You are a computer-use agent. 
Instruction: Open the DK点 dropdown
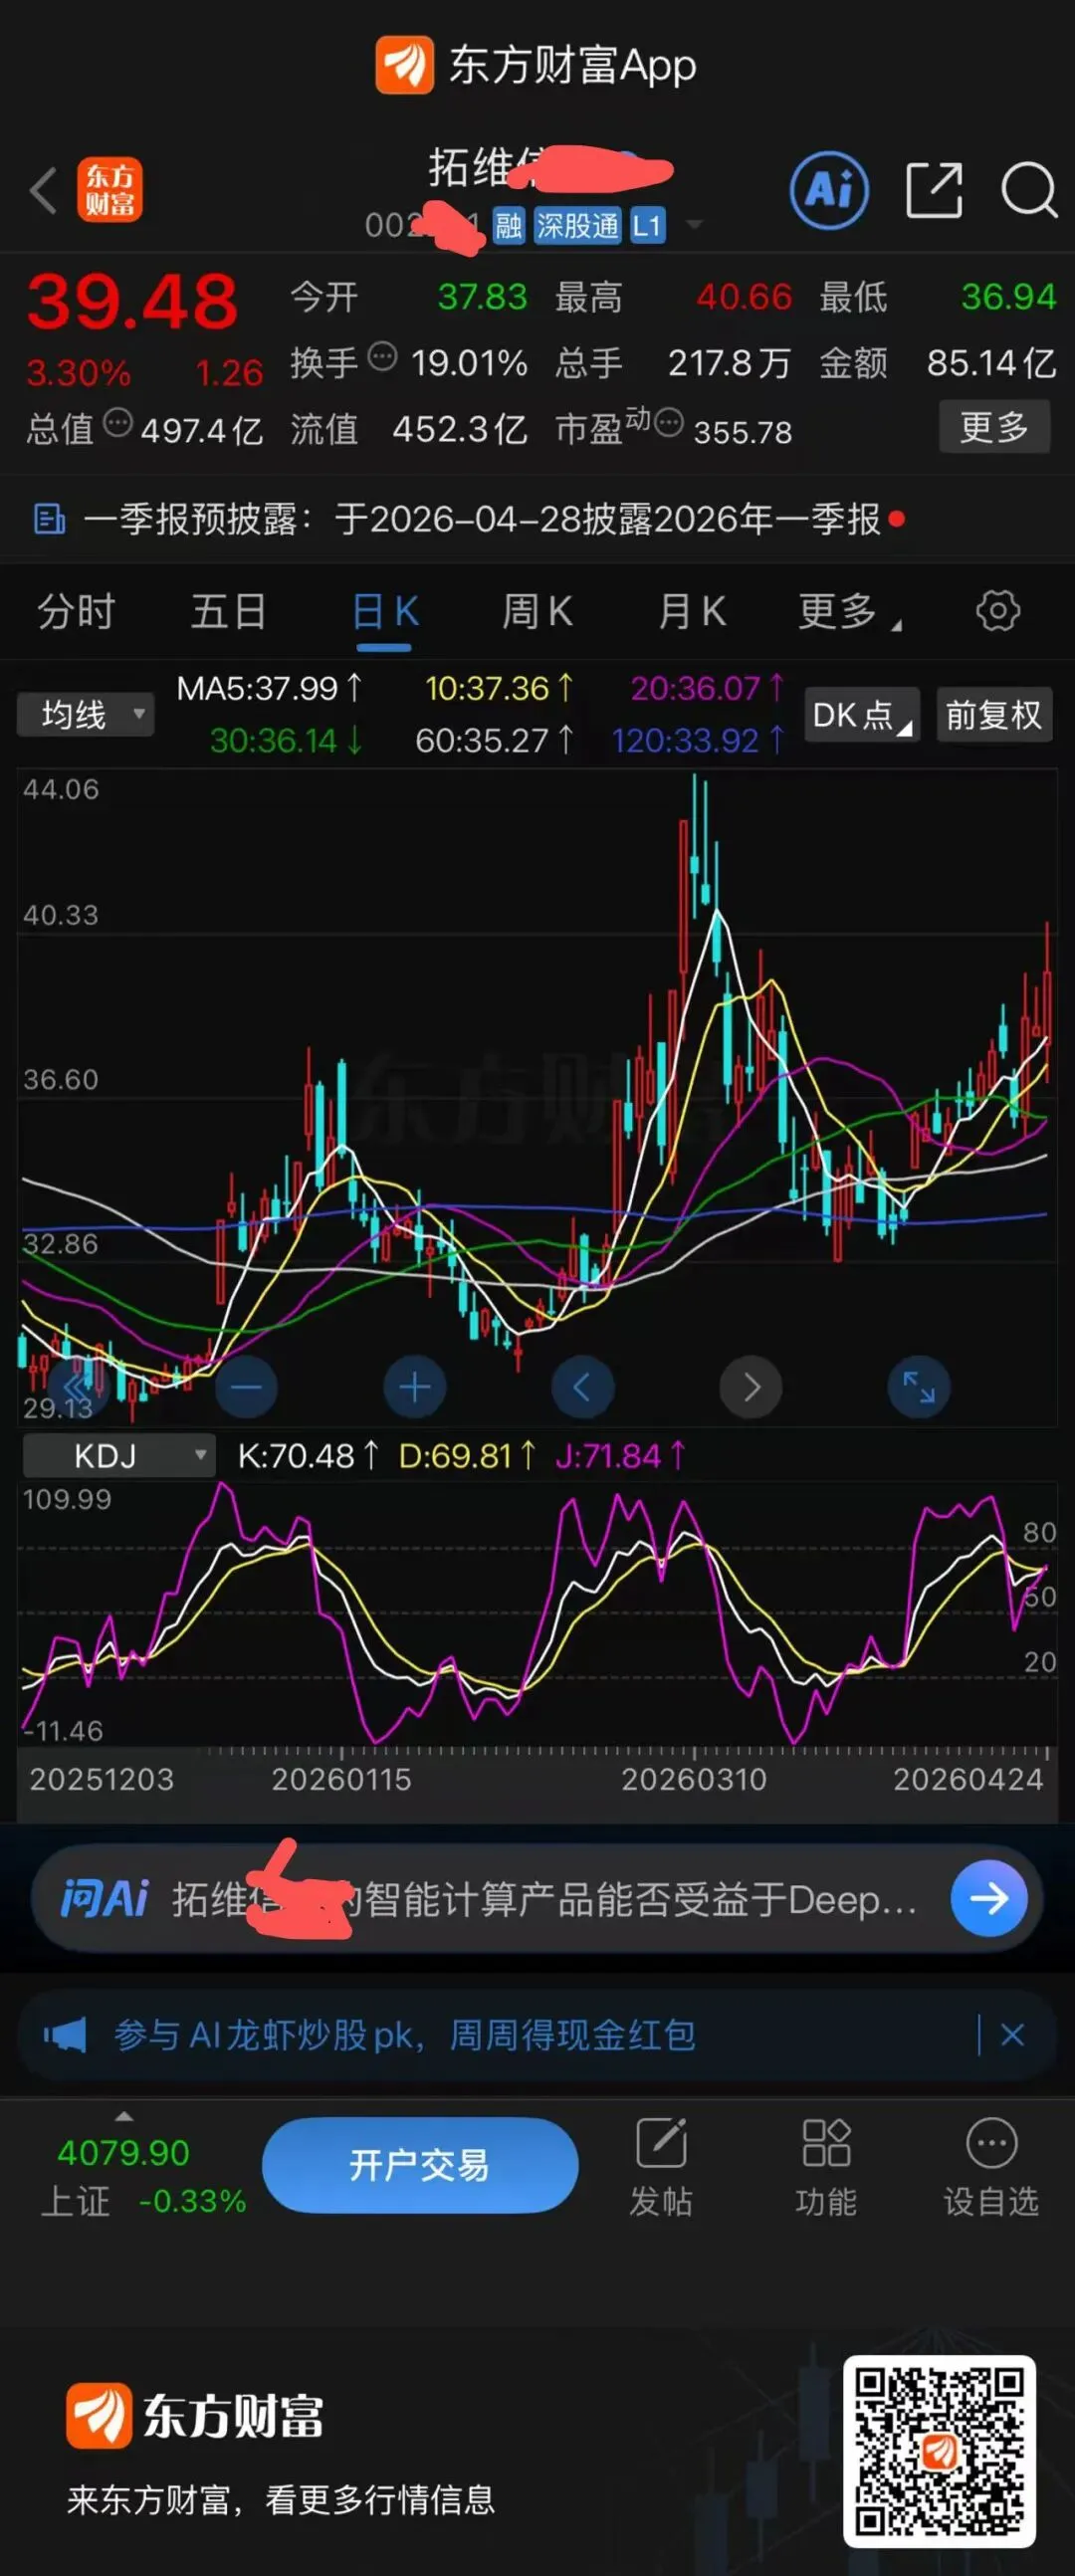862,715
